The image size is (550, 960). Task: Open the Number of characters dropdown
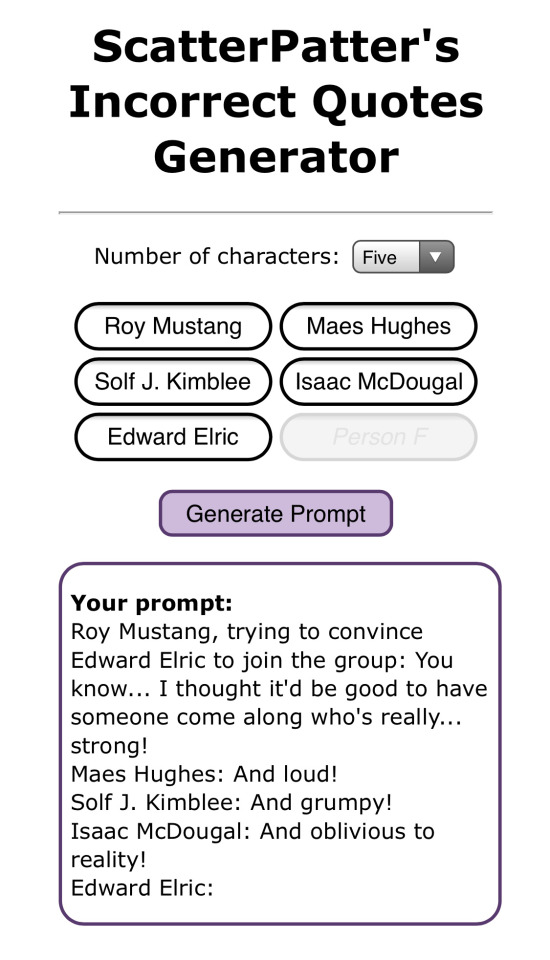(x=403, y=257)
